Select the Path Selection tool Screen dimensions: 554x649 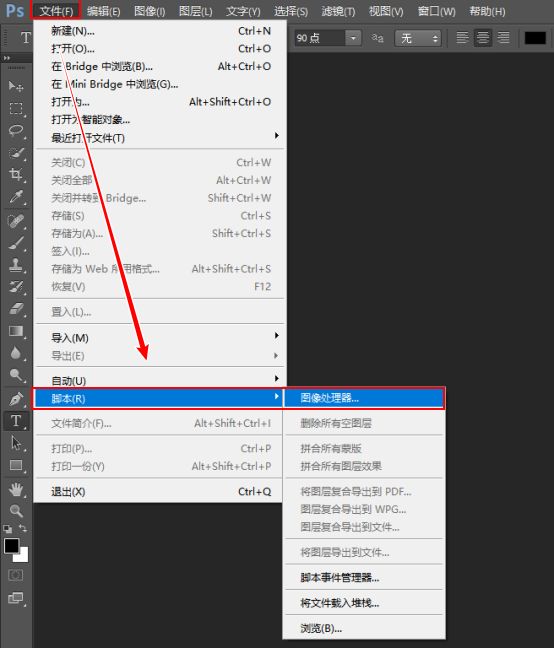(16, 443)
